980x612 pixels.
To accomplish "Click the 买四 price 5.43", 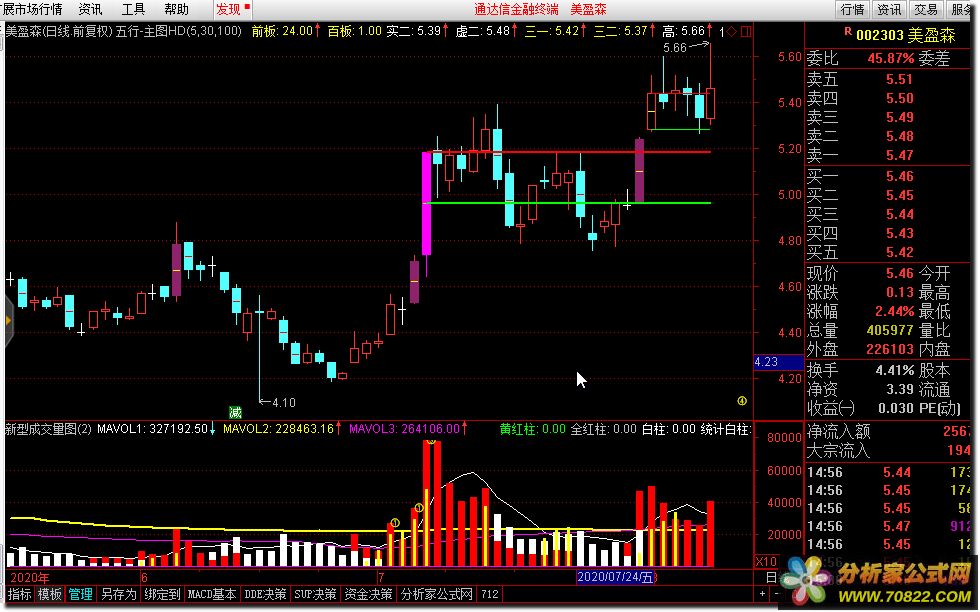I will click(899, 233).
